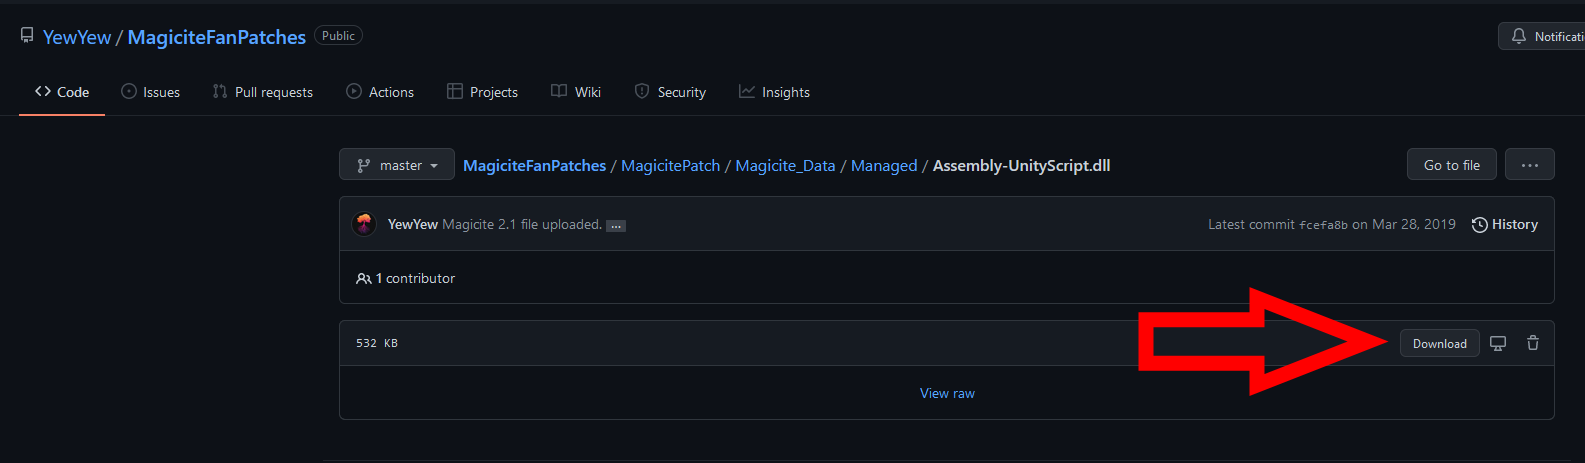Click the fcefa8b commit hash

tap(1323, 225)
